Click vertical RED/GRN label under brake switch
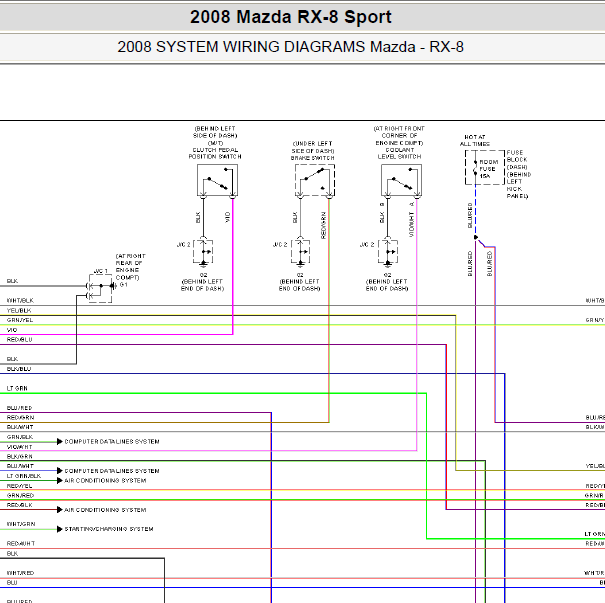This screenshot has width=605, height=603. (x=323, y=225)
